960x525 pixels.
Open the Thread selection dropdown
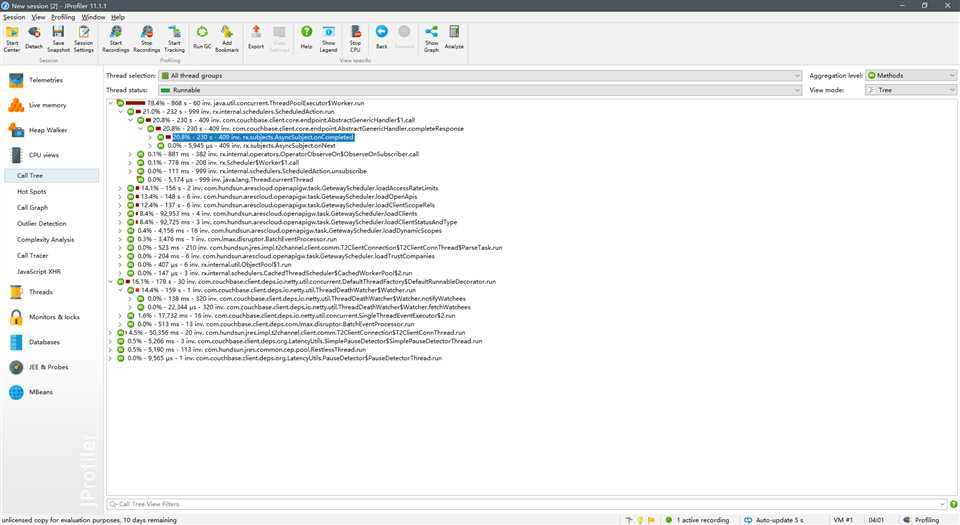coord(480,76)
